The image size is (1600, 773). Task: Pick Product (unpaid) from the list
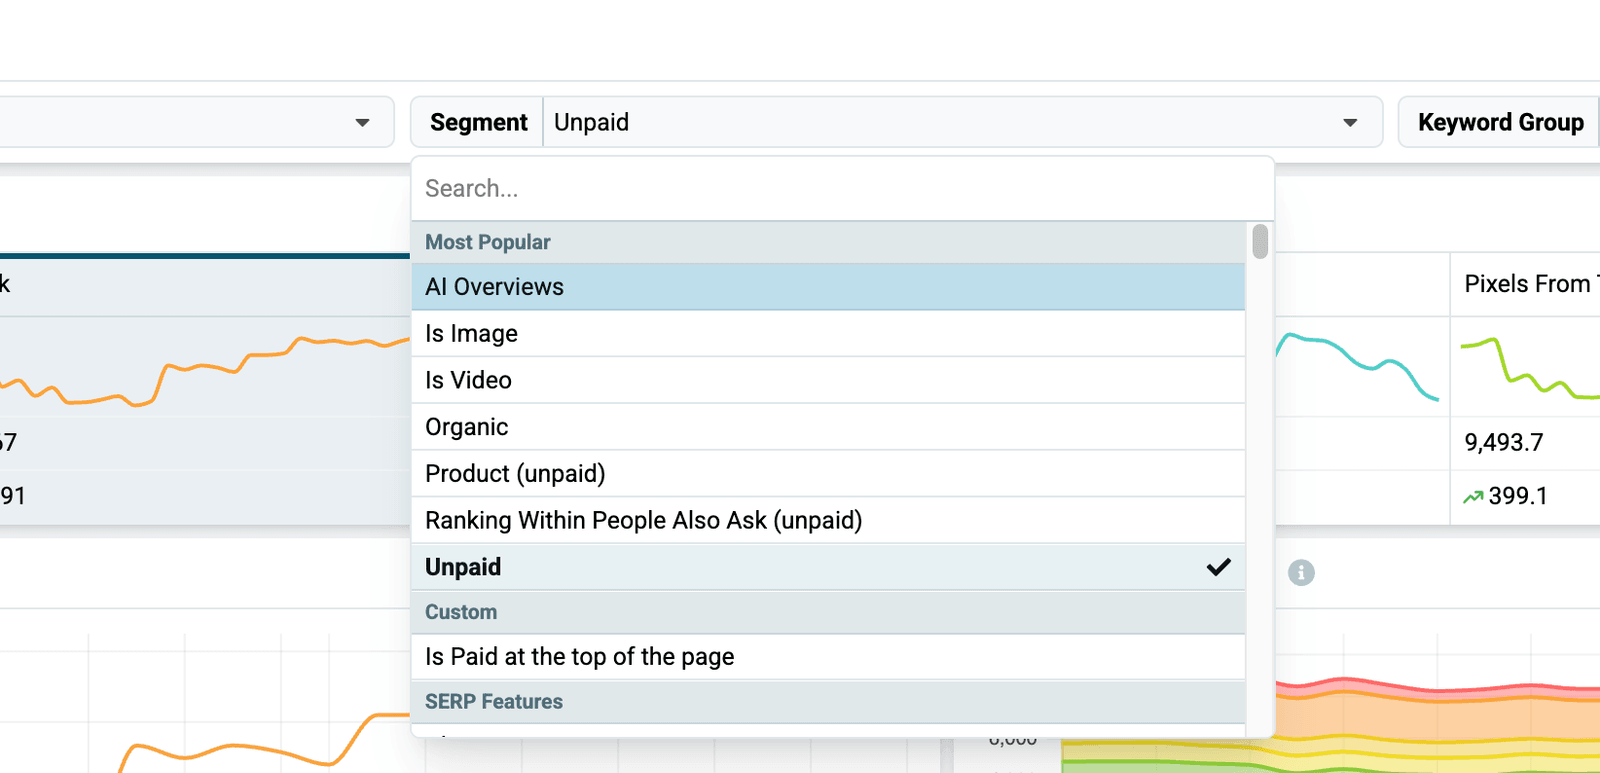click(x=828, y=474)
